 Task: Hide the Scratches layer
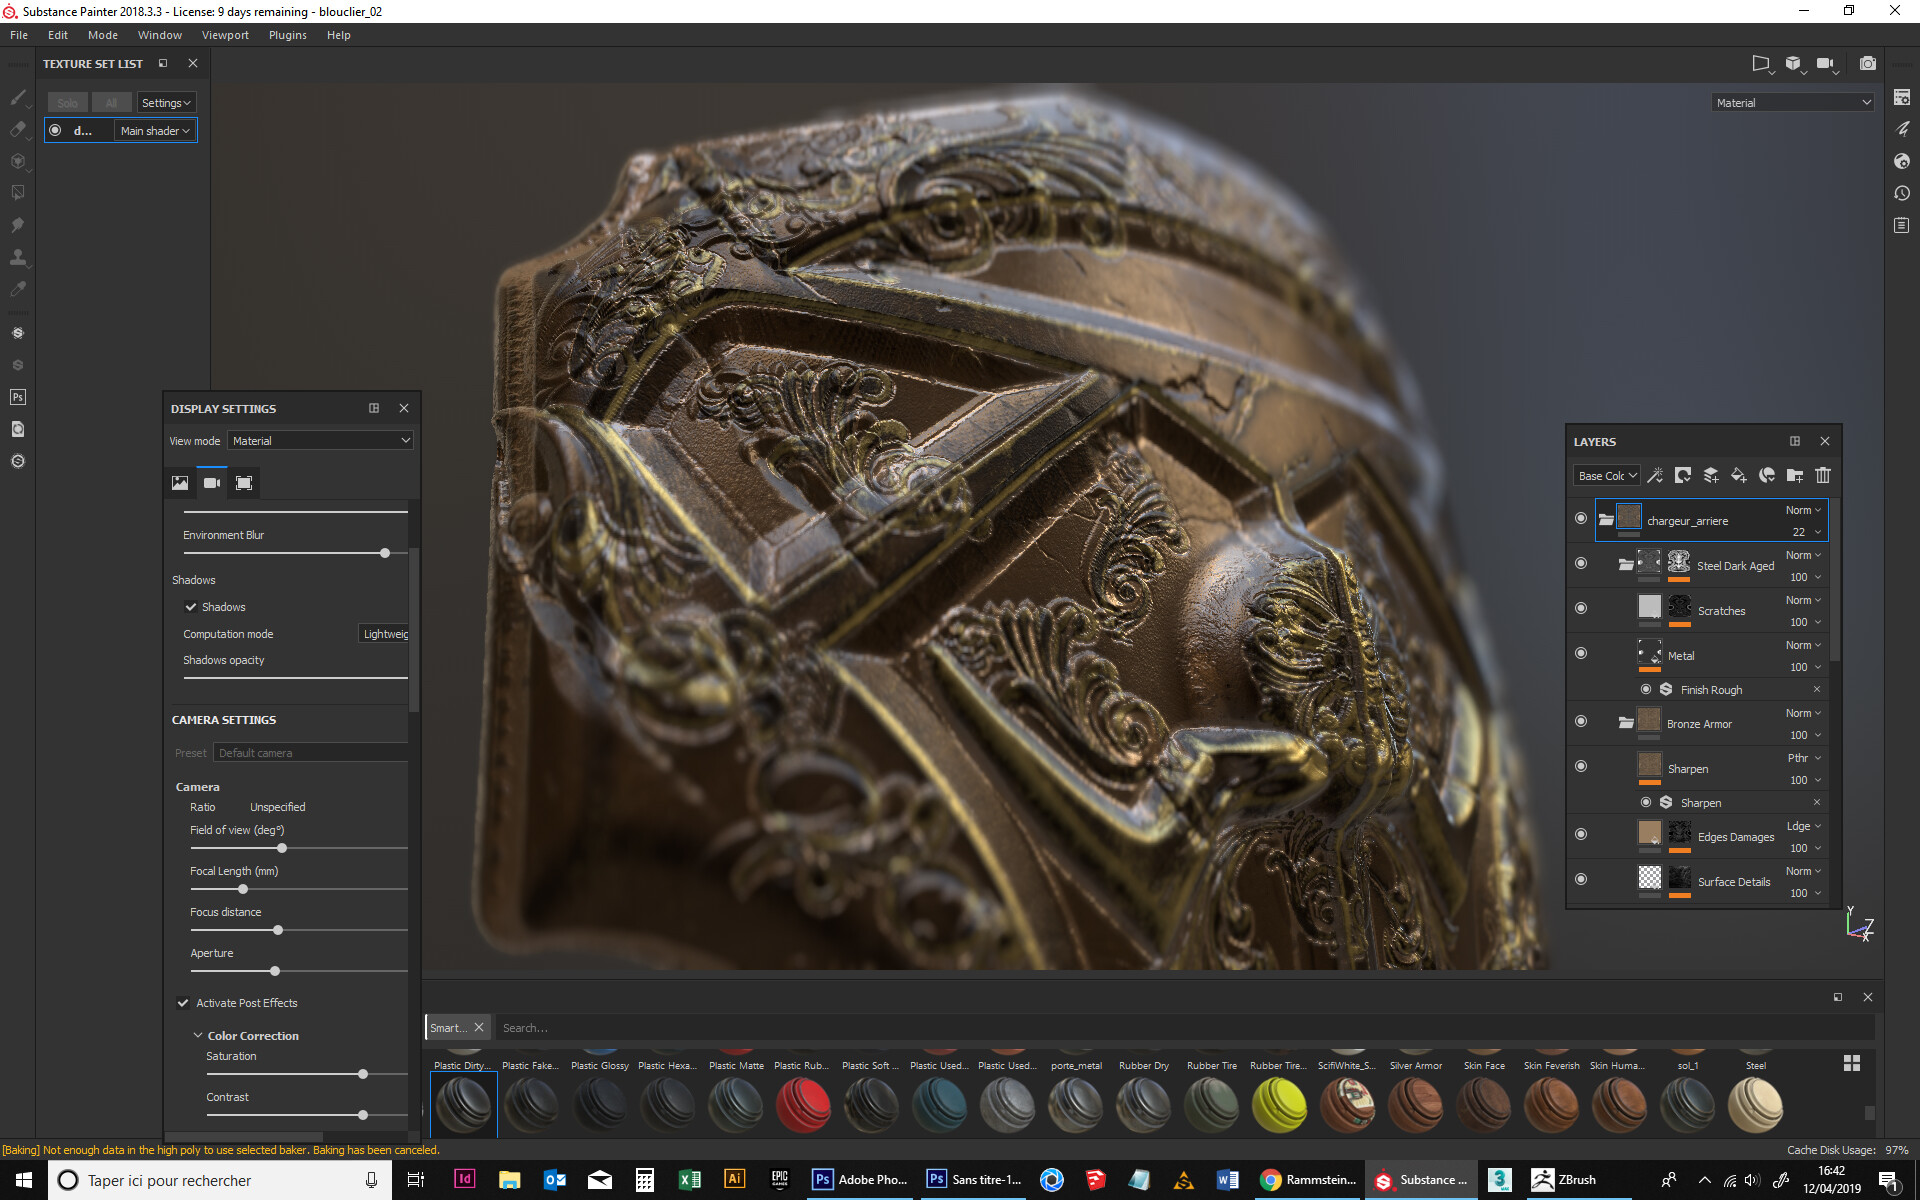(1581, 608)
